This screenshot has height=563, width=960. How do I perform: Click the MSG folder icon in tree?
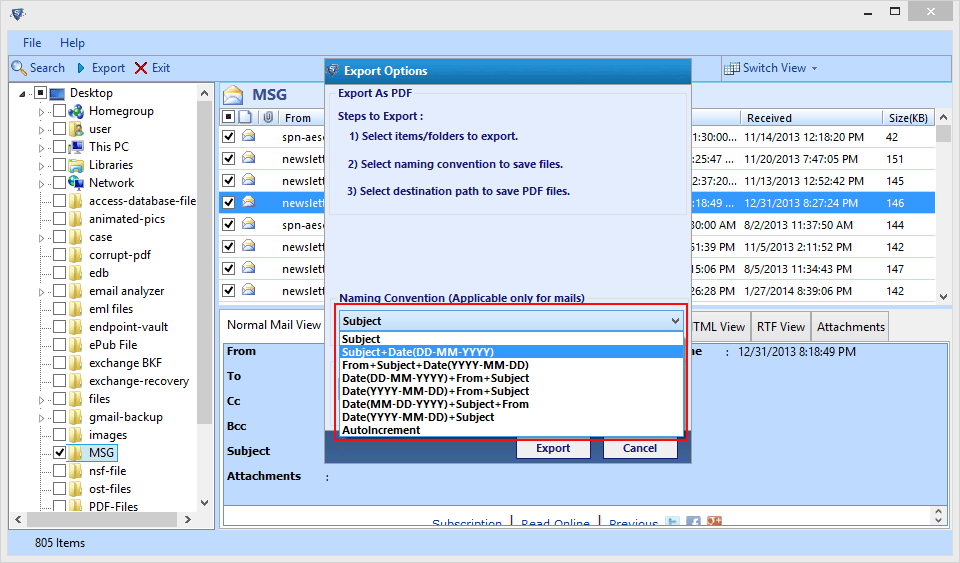point(76,453)
